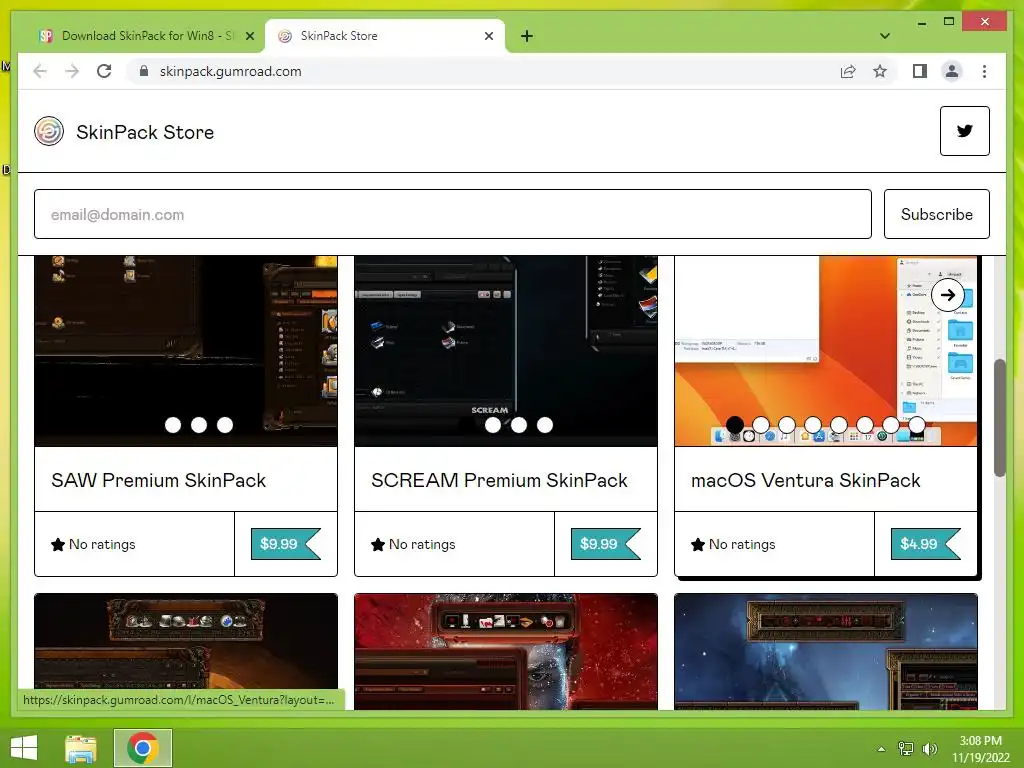Select third carousel dot on SCREAM preview
This screenshot has height=768, width=1024.
[x=545, y=425]
